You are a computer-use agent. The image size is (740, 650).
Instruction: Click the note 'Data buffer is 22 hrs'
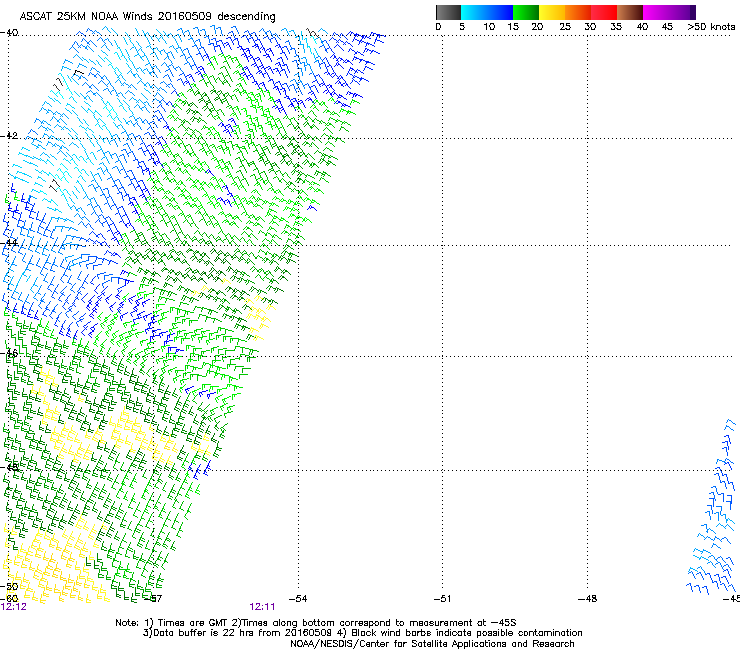(204, 633)
